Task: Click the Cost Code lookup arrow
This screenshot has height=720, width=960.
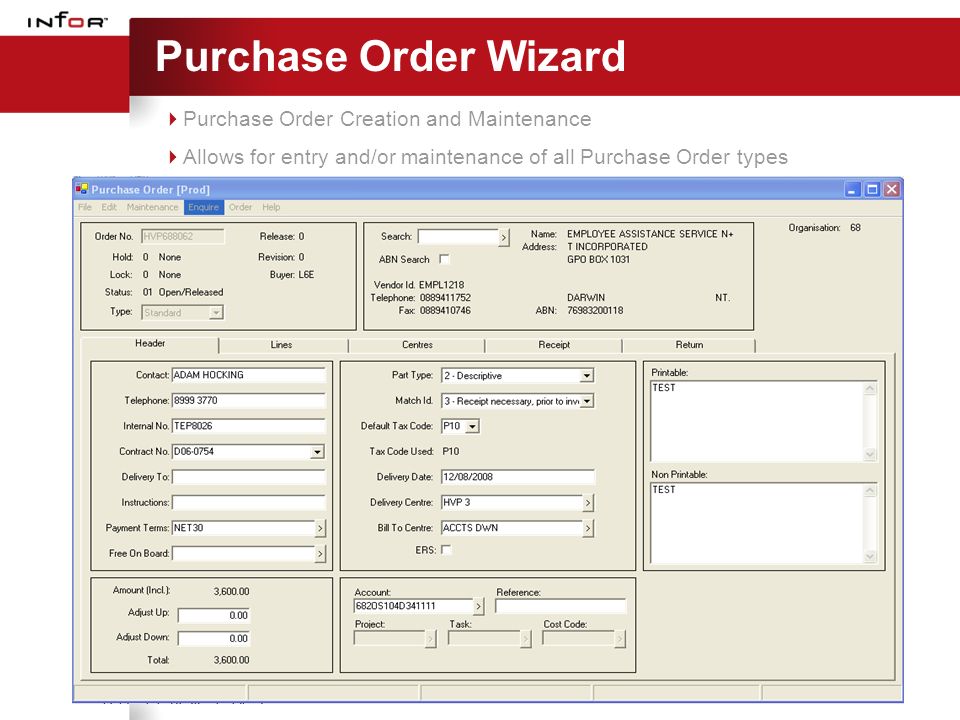Action: tap(620, 639)
